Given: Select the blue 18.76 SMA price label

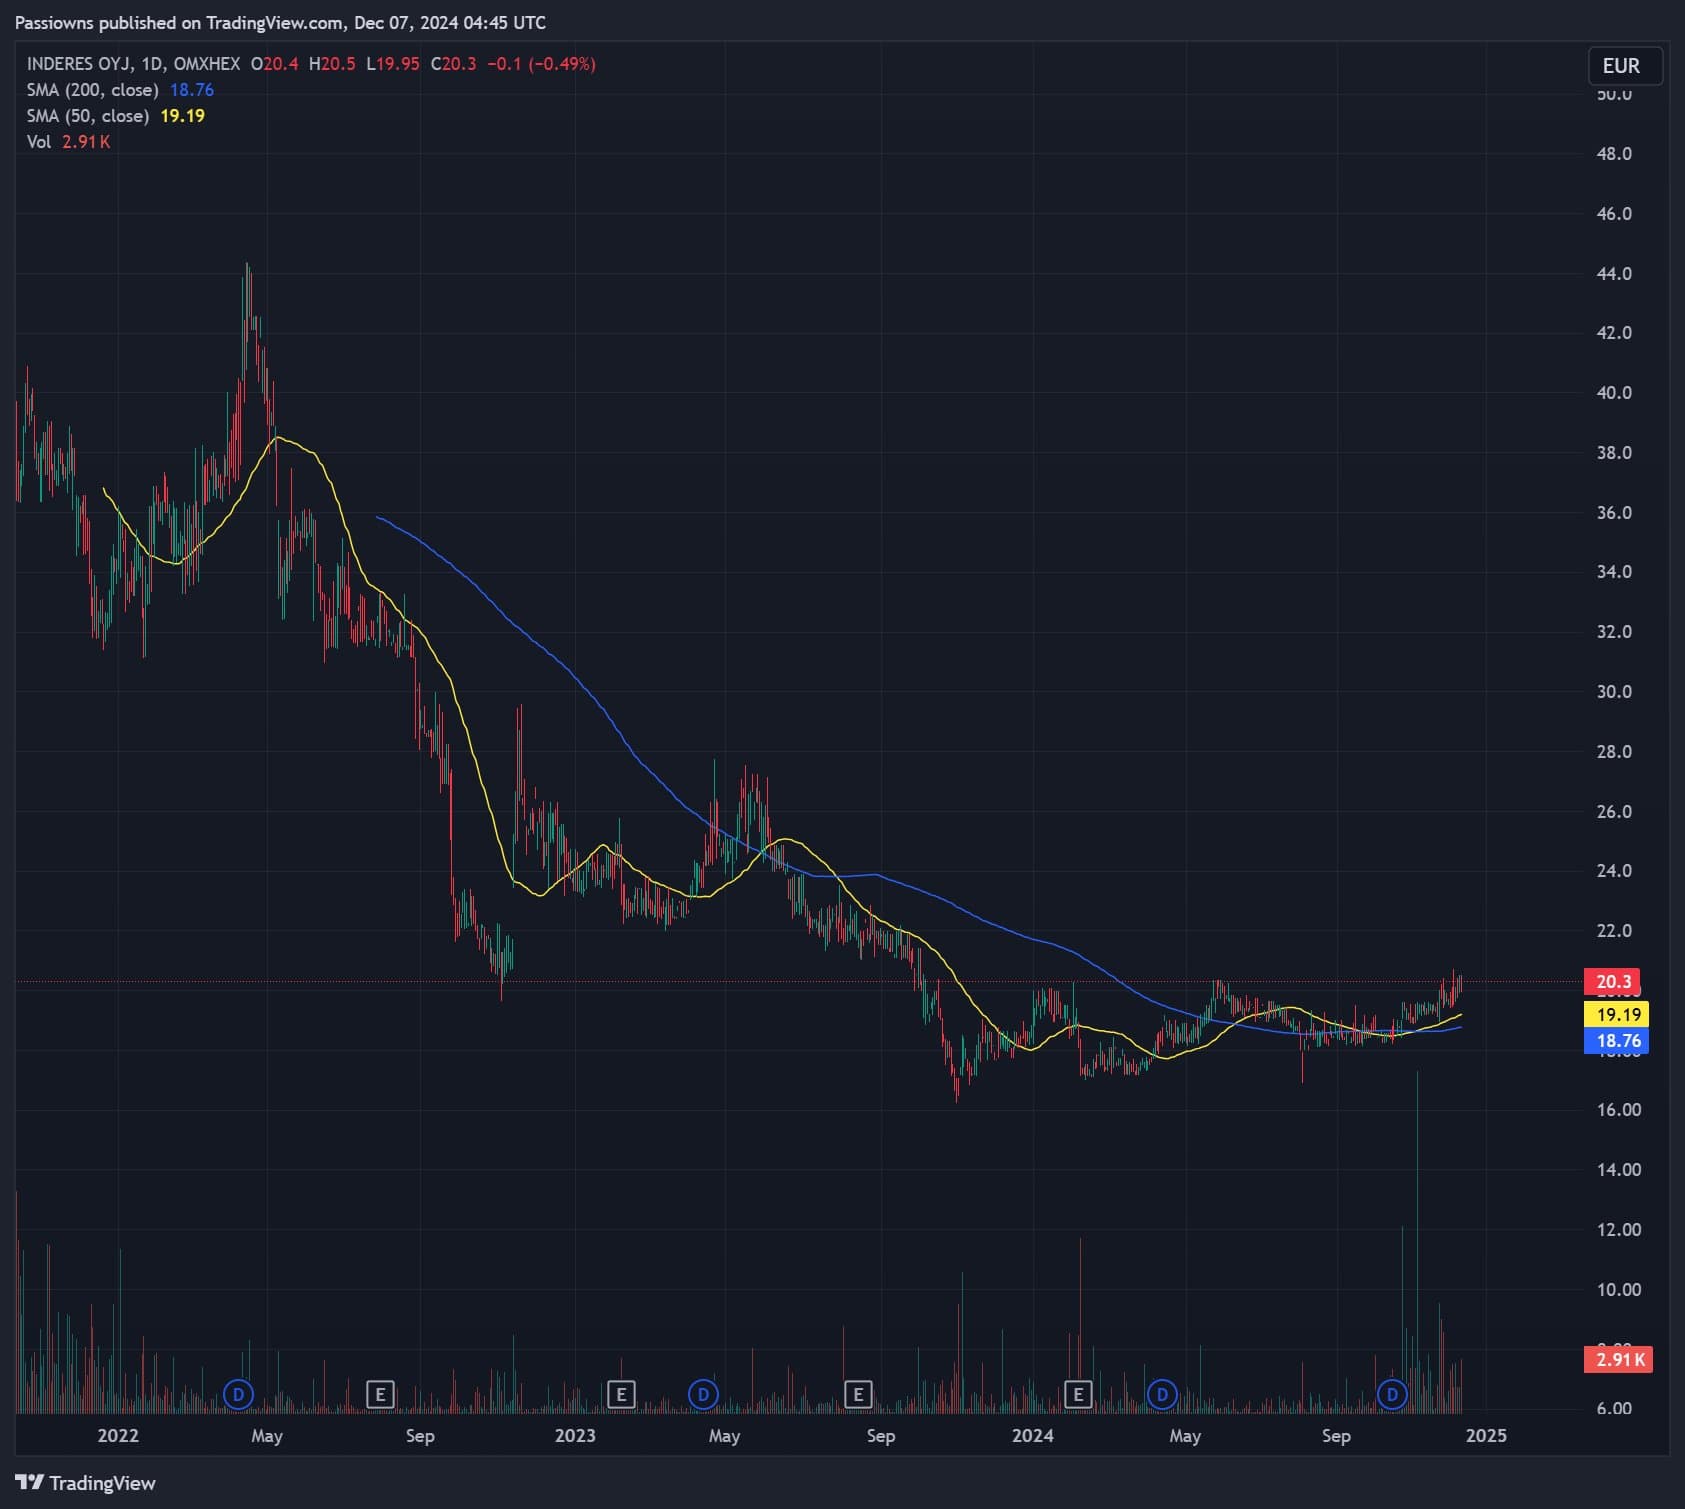Looking at the screenshot, I should pos(1618,1041).
